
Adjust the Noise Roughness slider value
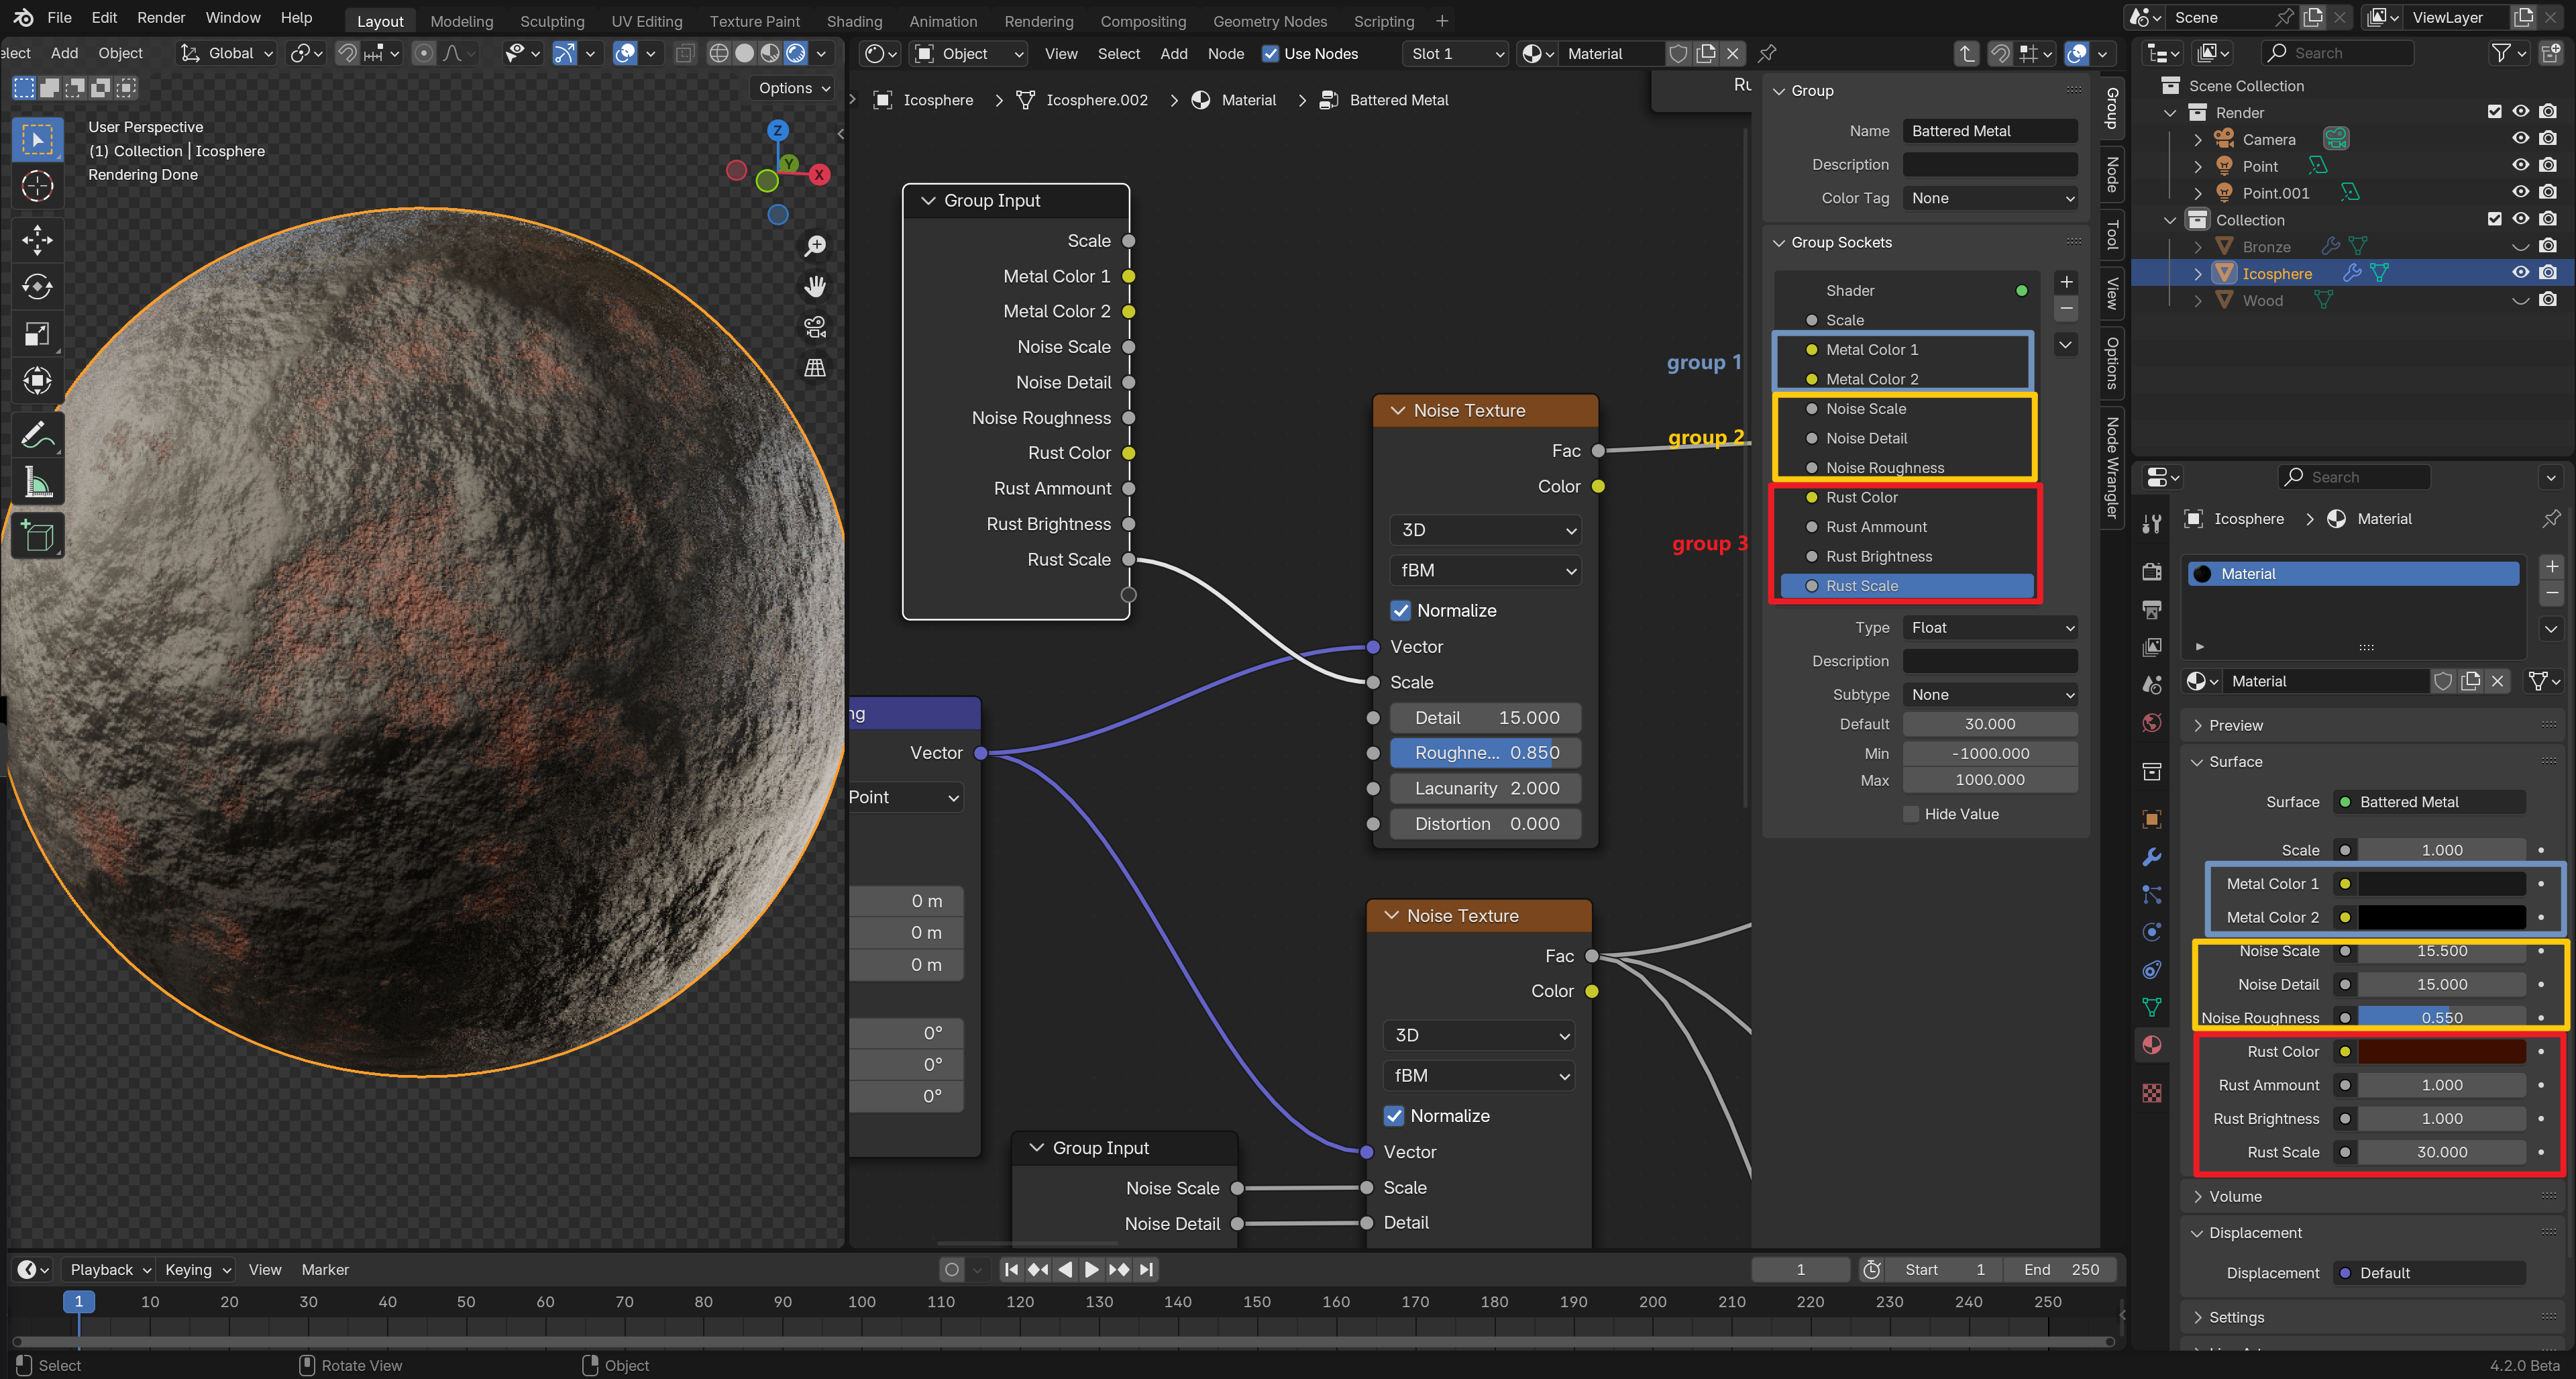2442,1018
